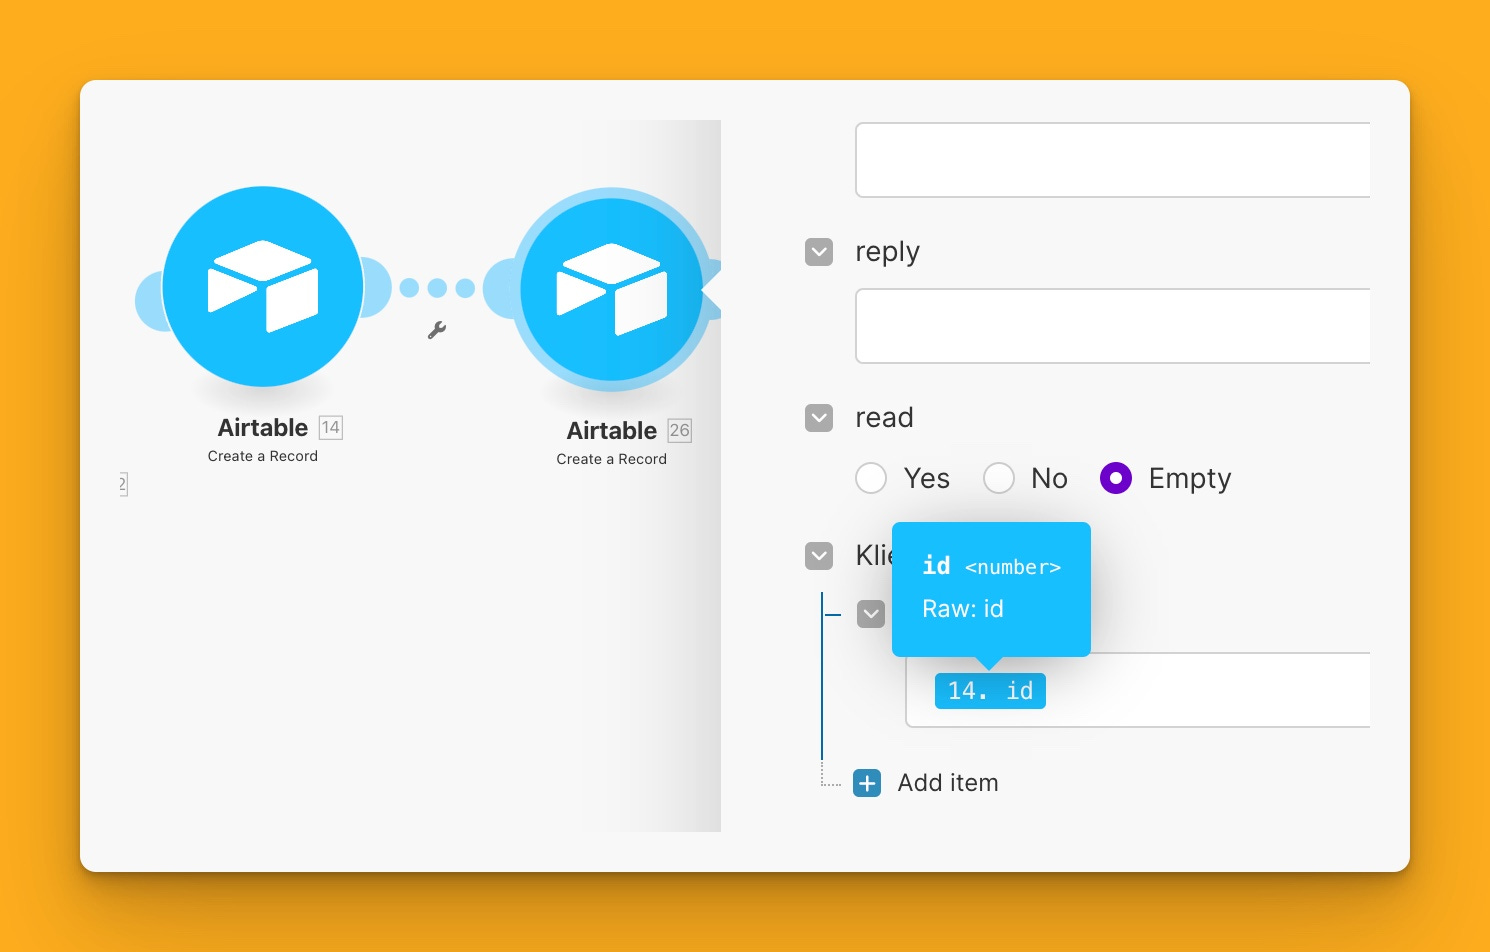Collapse the reply field chevron
This screenshot has height=952, width=1490.
(x=819, y=252)
